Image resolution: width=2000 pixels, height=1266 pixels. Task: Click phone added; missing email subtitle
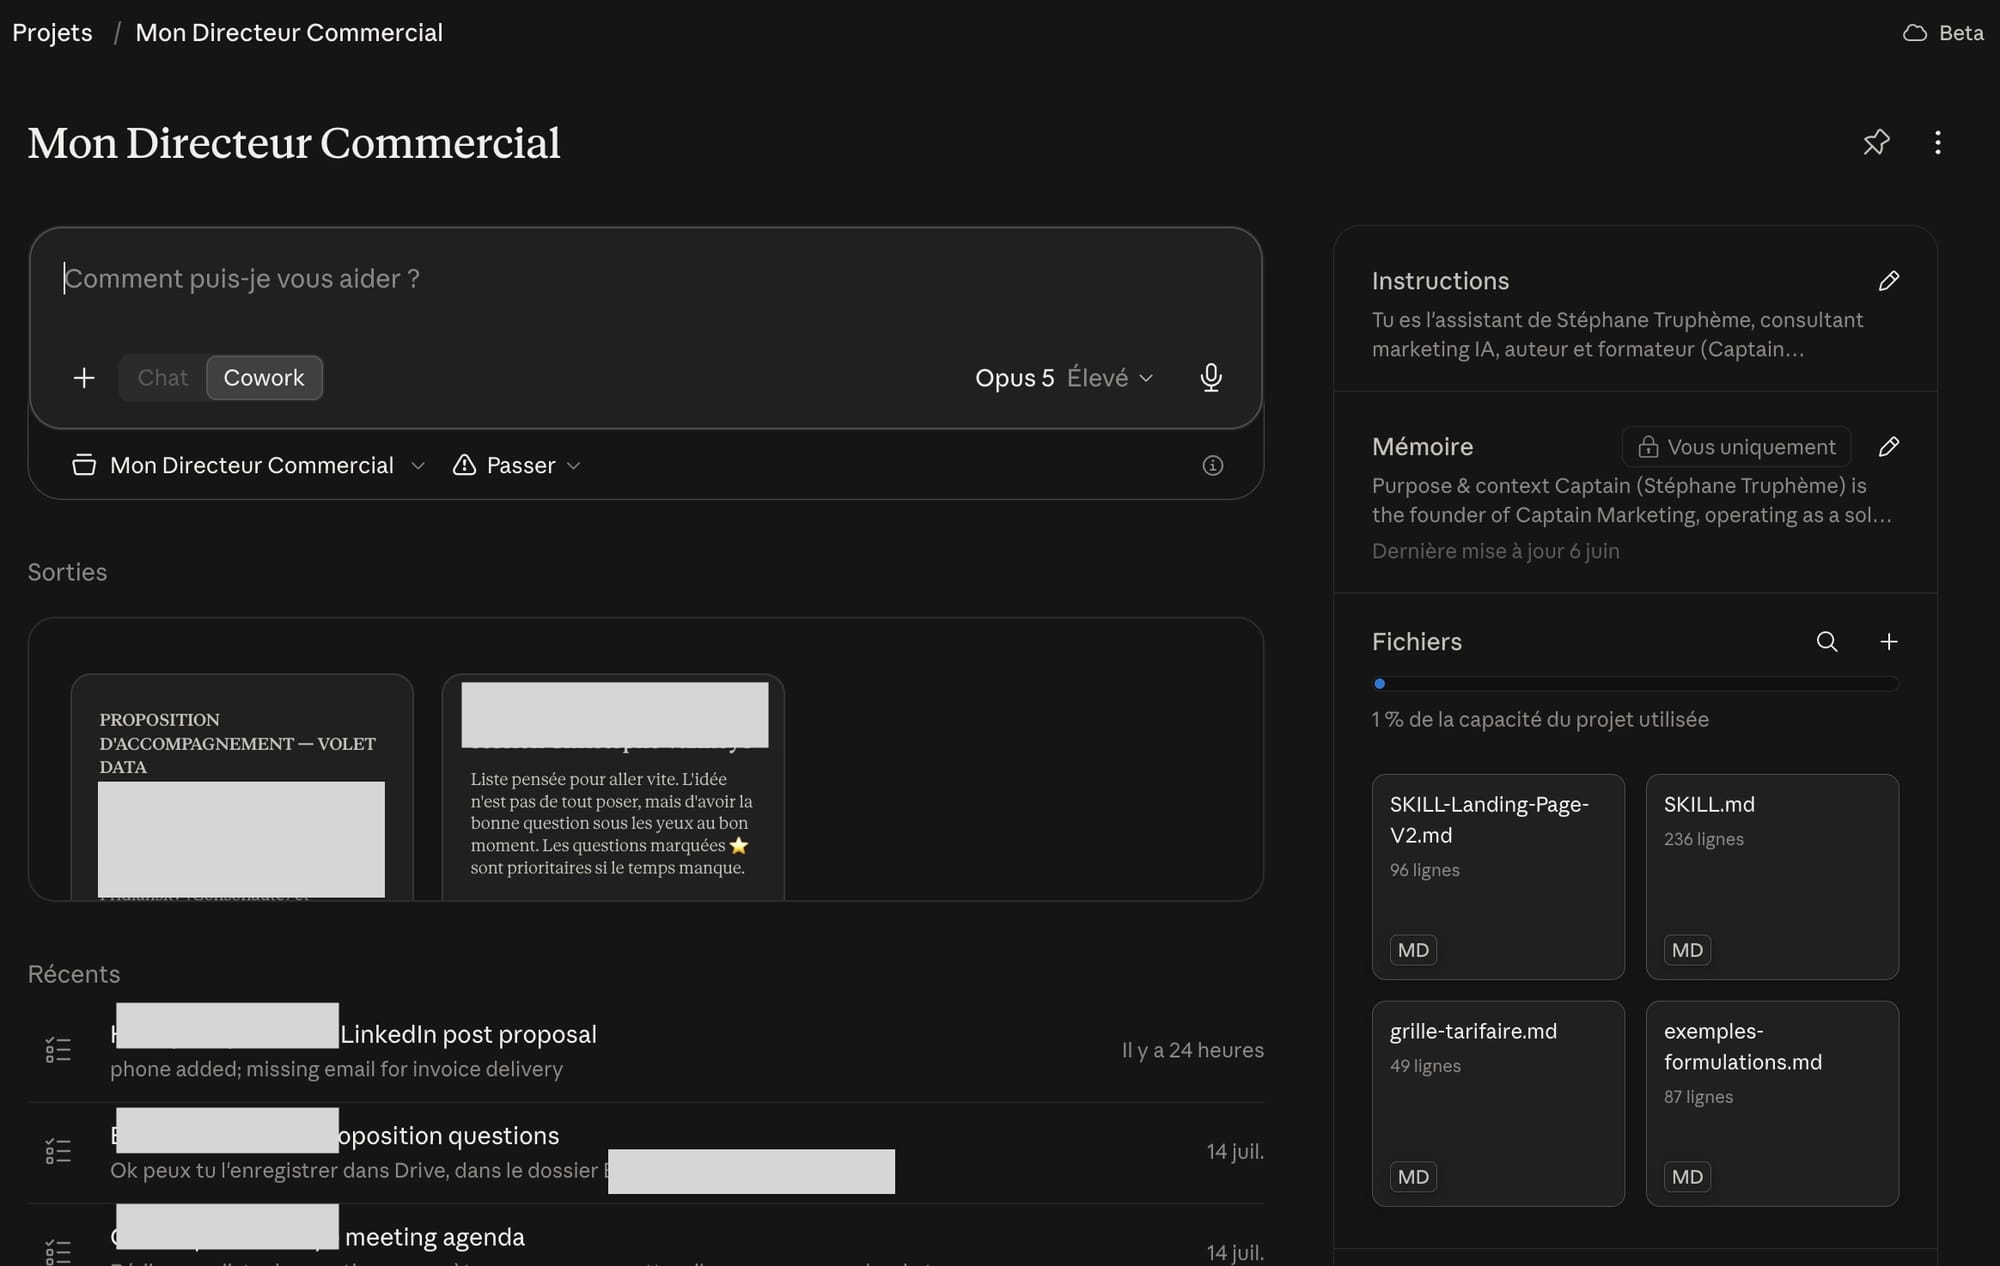(x=336, y=1069)
